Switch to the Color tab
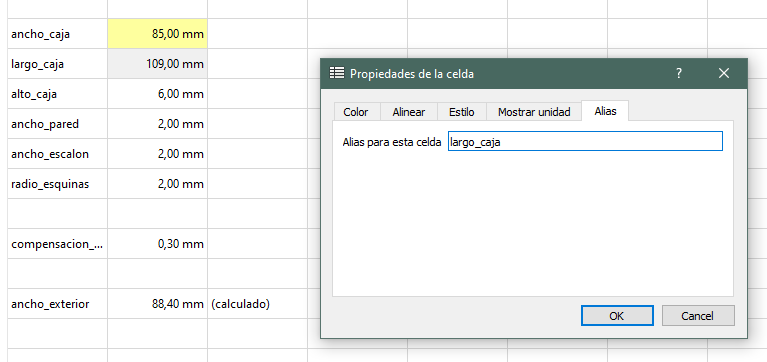Viewport: 767px width, 362px height. tap(356, 112)
